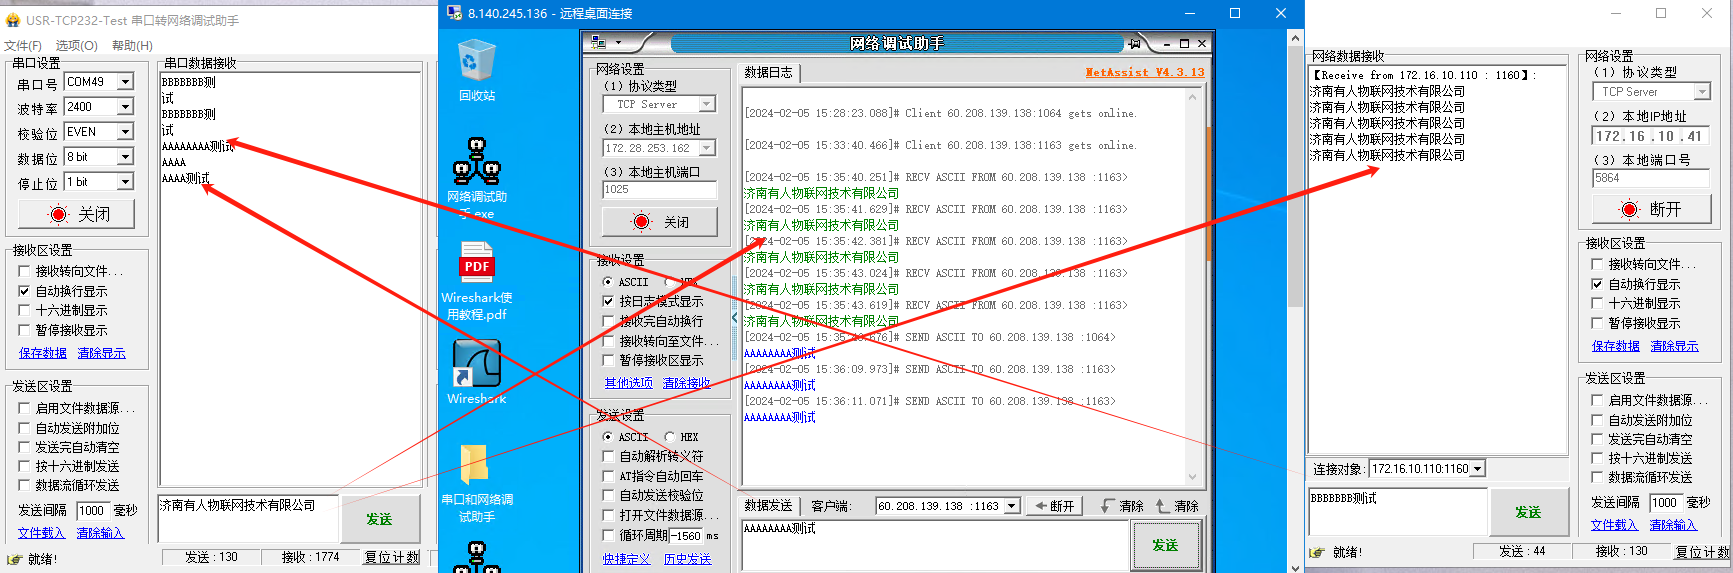This screenshot has height=573, width=1733.
Task: Enable NetAssist 接收完自动换行 checkbox
Action: (x=608, y=321)
